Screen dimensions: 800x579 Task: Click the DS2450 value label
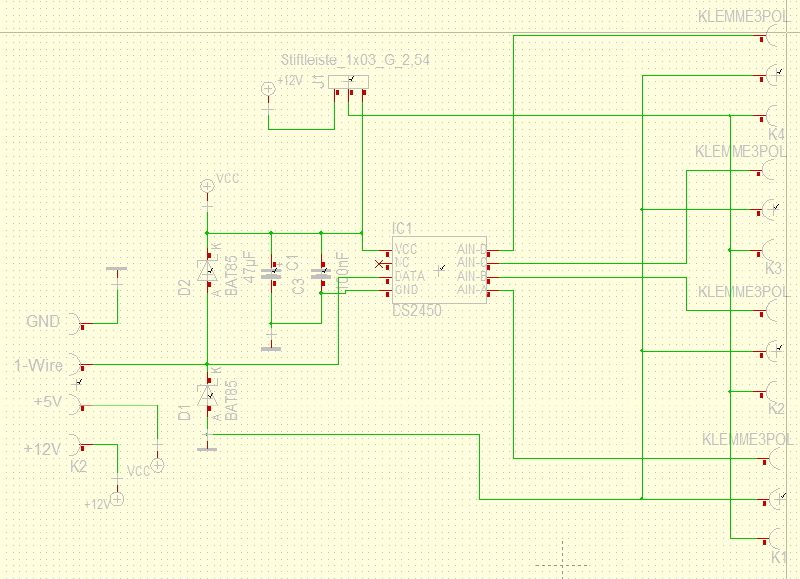(x=417, y=310)
